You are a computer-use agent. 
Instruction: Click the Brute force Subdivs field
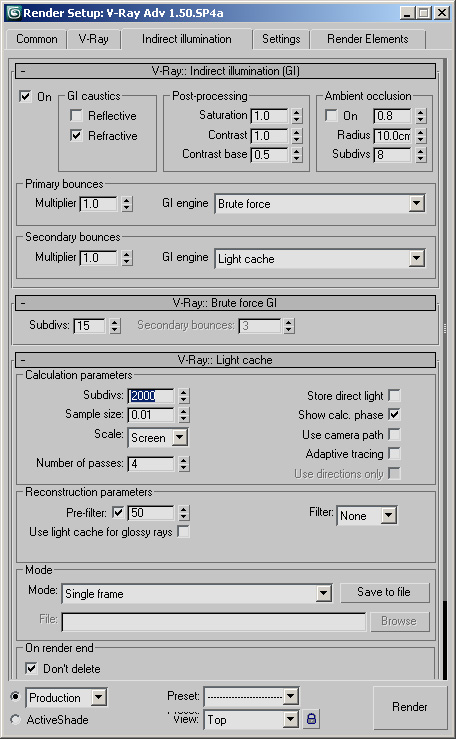click(90, 325)
